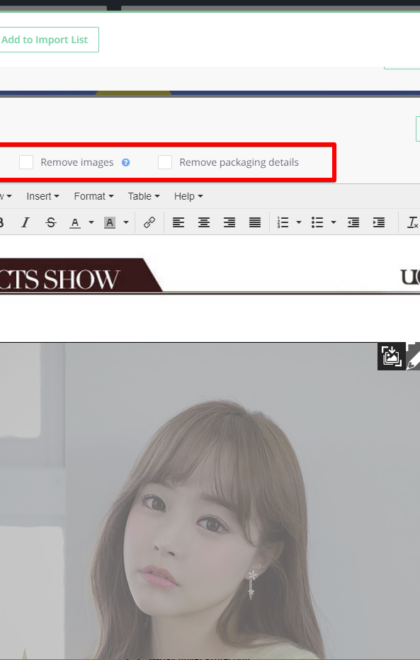The image size is (420, 660).
Task: Click the PRODUCTS SHOW banner image
Action: (210, 276)
